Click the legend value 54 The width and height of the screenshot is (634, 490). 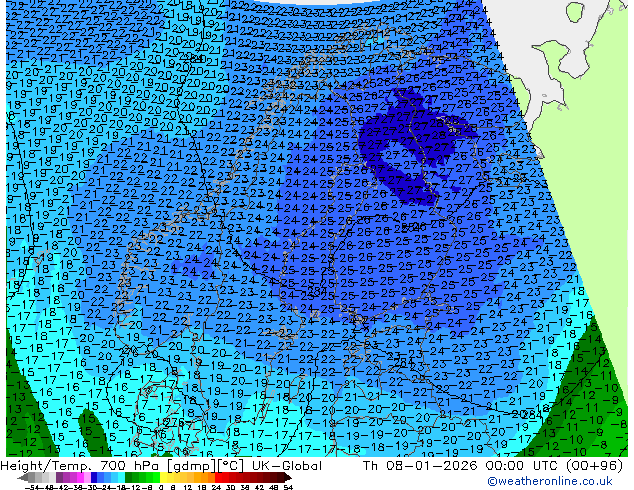tap(288, 488)
